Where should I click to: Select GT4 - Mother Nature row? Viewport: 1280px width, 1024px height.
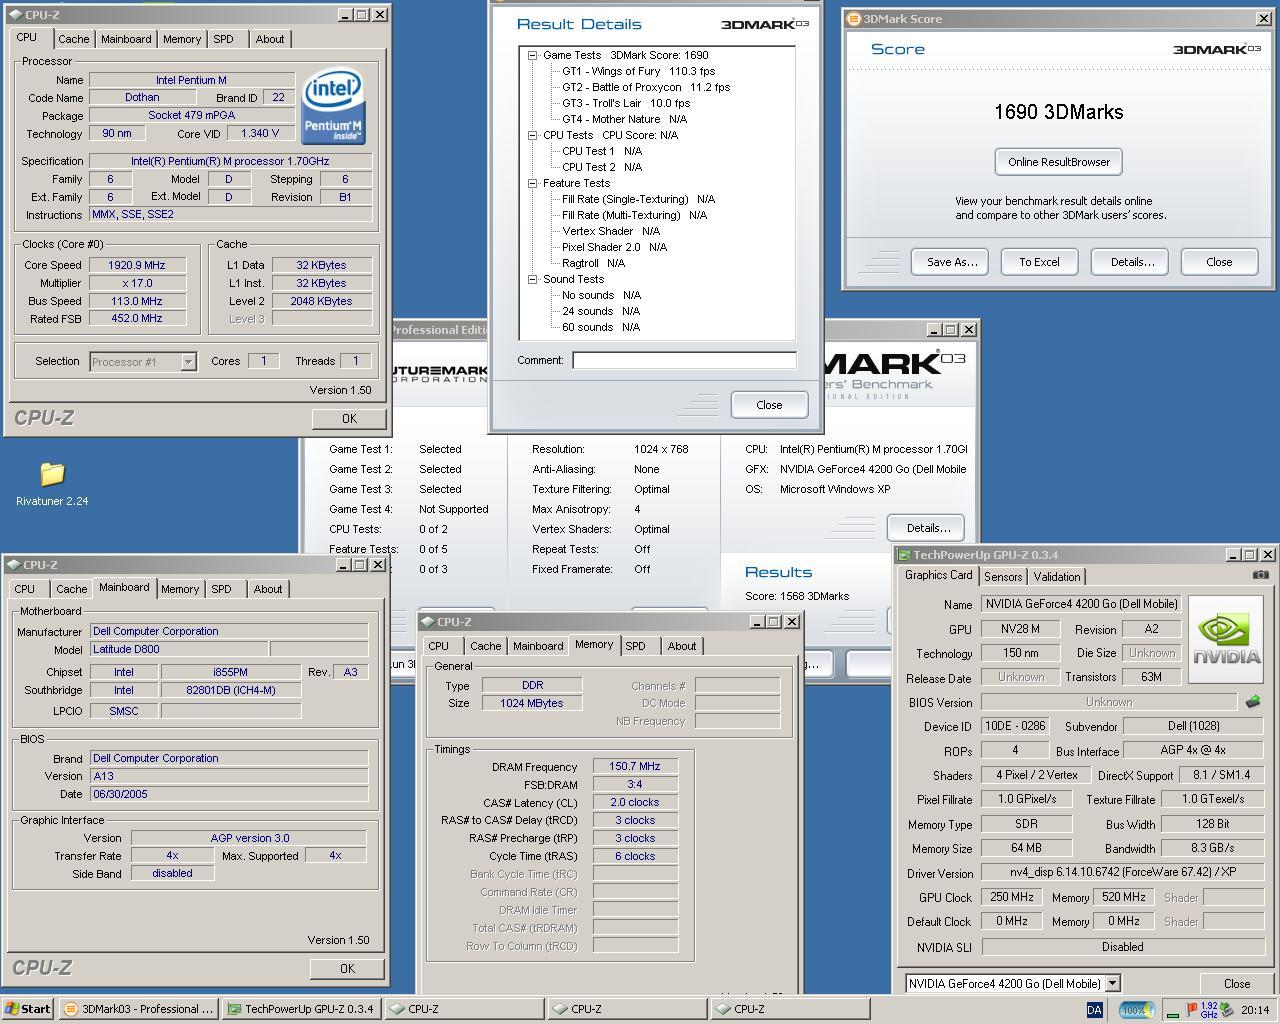pos(624,119)
